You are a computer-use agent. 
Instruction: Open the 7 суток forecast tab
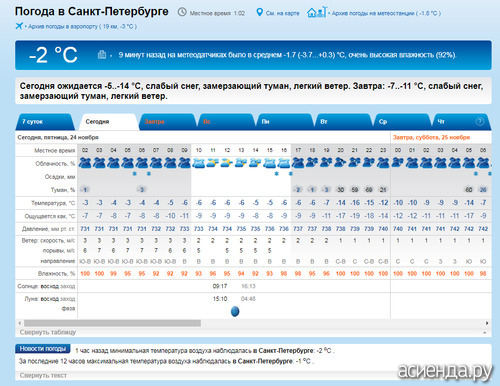pos(44,122)
